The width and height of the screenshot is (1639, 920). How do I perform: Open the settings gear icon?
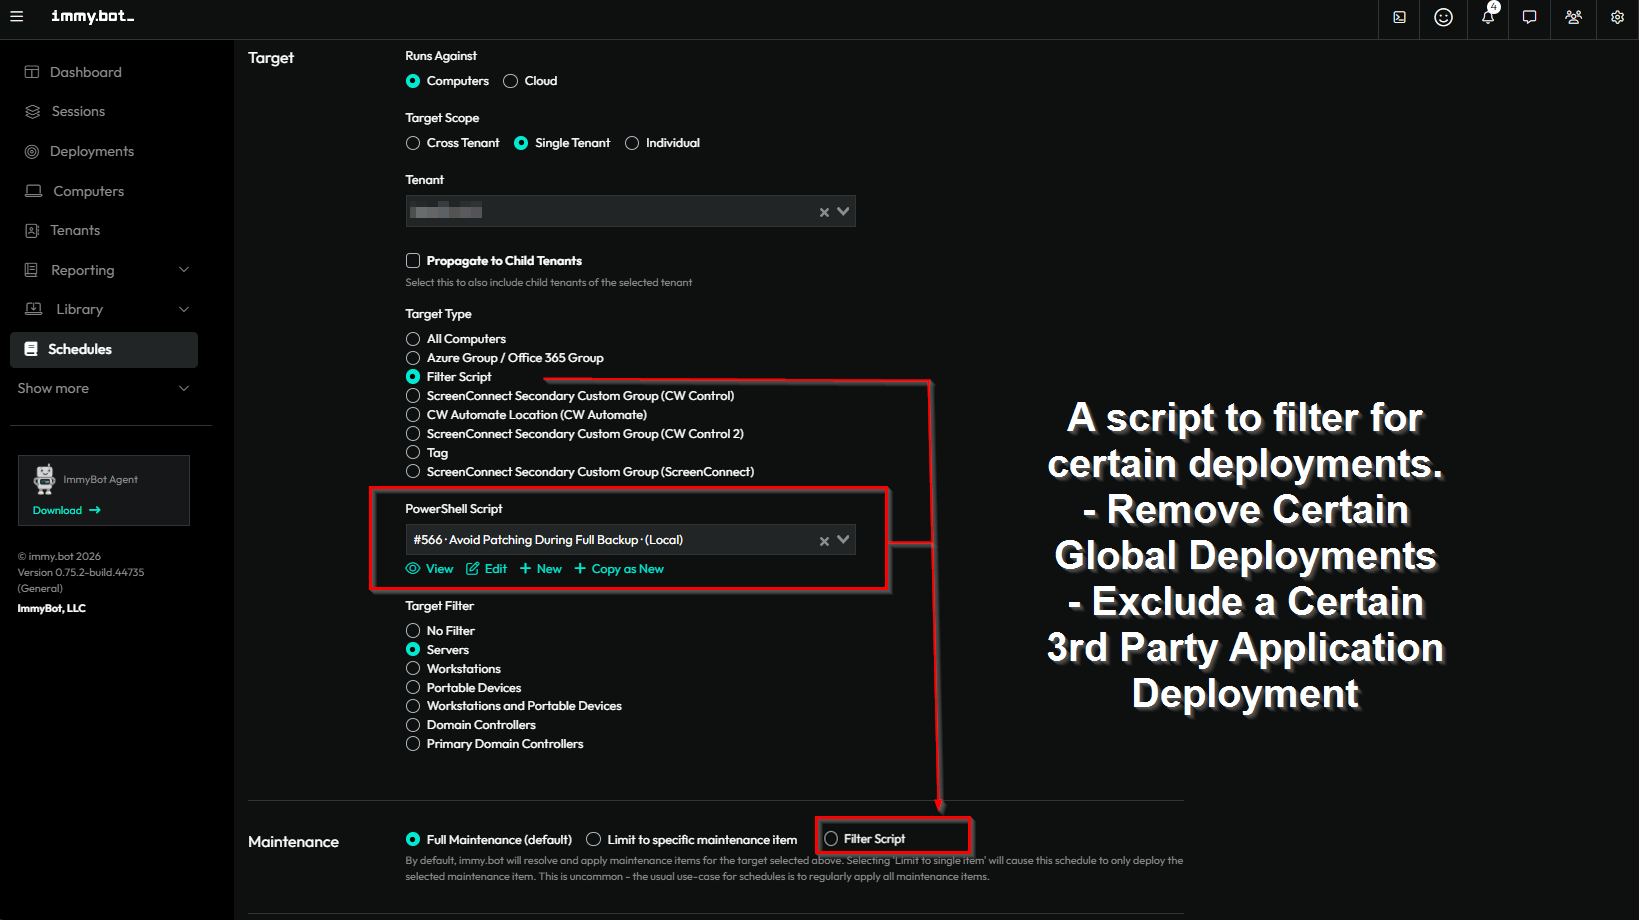1617,17
